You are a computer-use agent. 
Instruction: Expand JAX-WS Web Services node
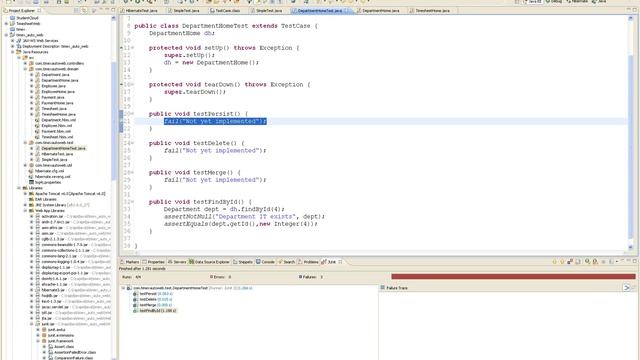pos(12,41)
